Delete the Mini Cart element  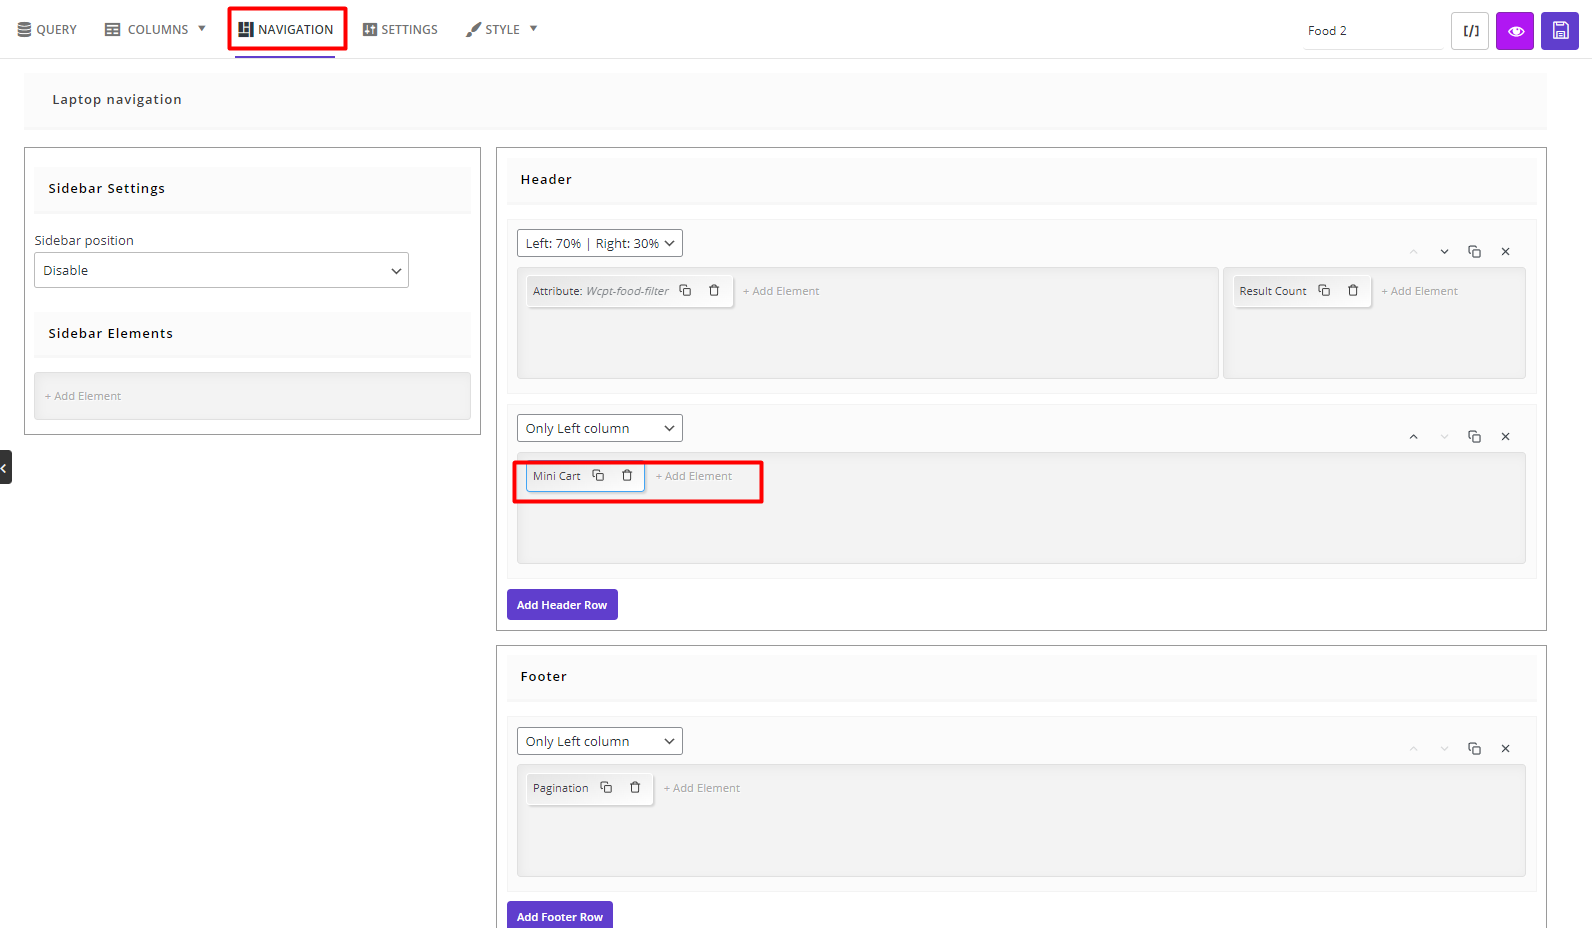pos(627,476)
